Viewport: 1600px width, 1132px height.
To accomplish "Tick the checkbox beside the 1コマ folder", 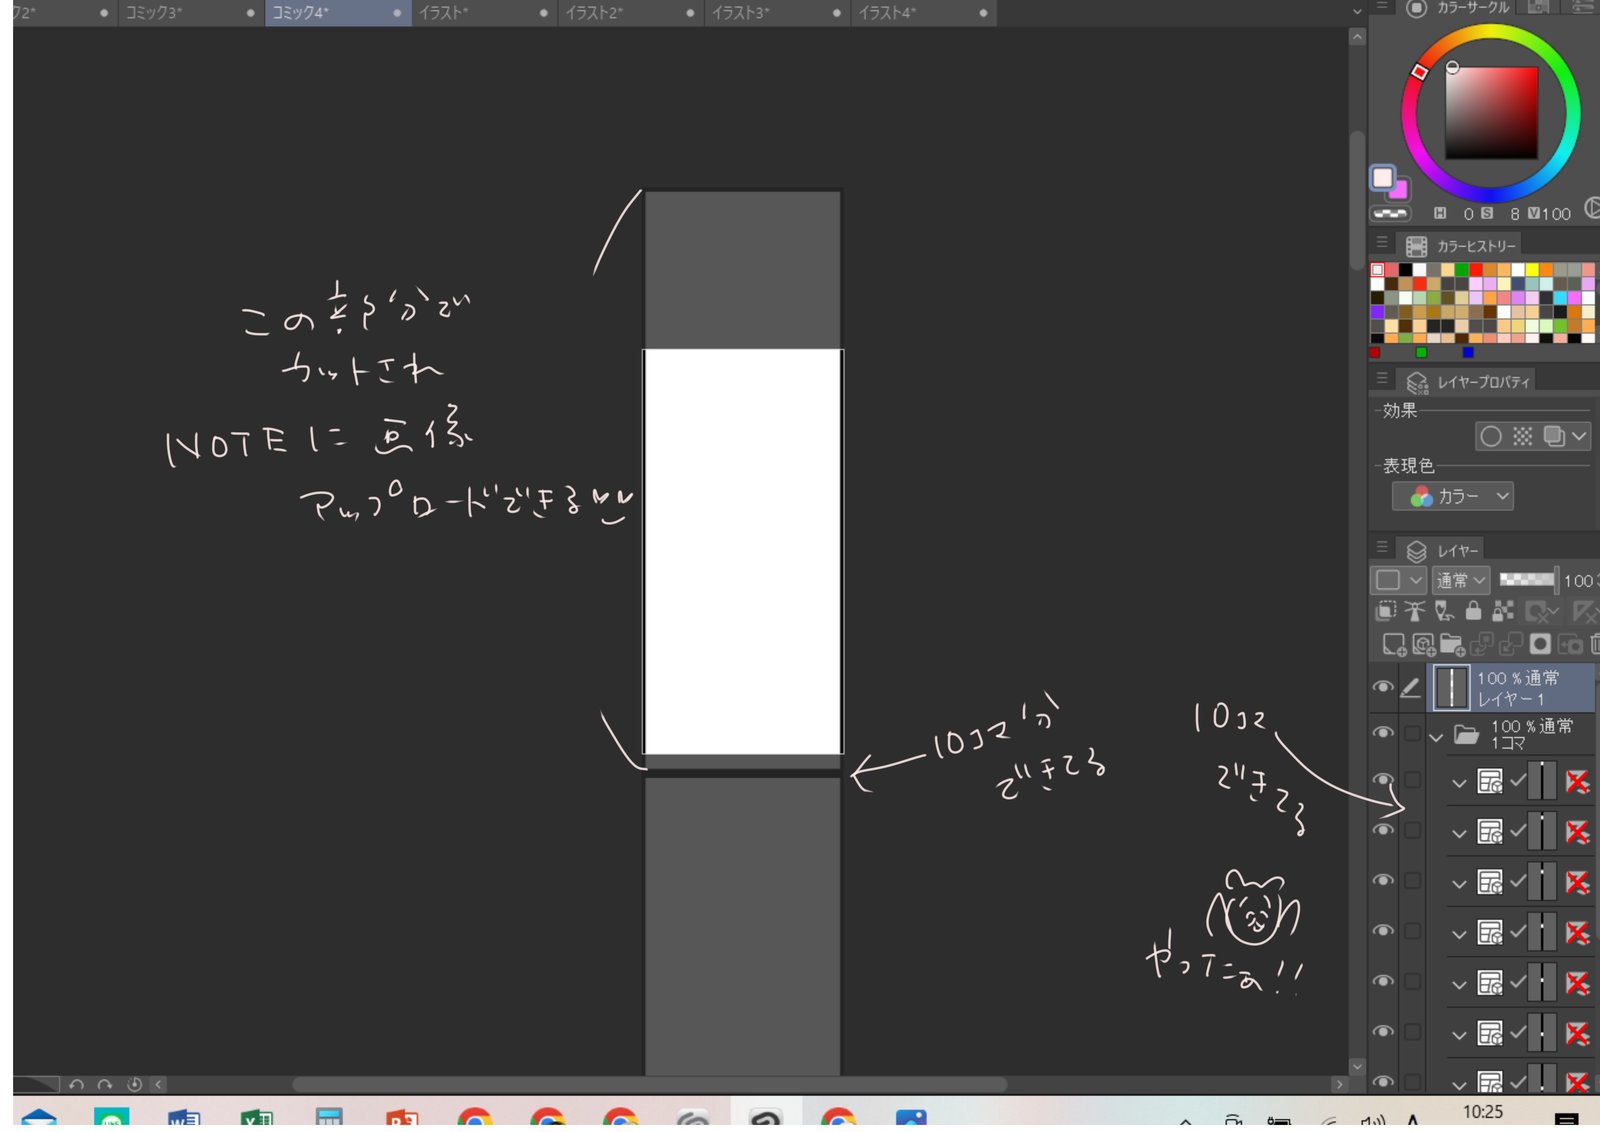I will point(1412,734).
